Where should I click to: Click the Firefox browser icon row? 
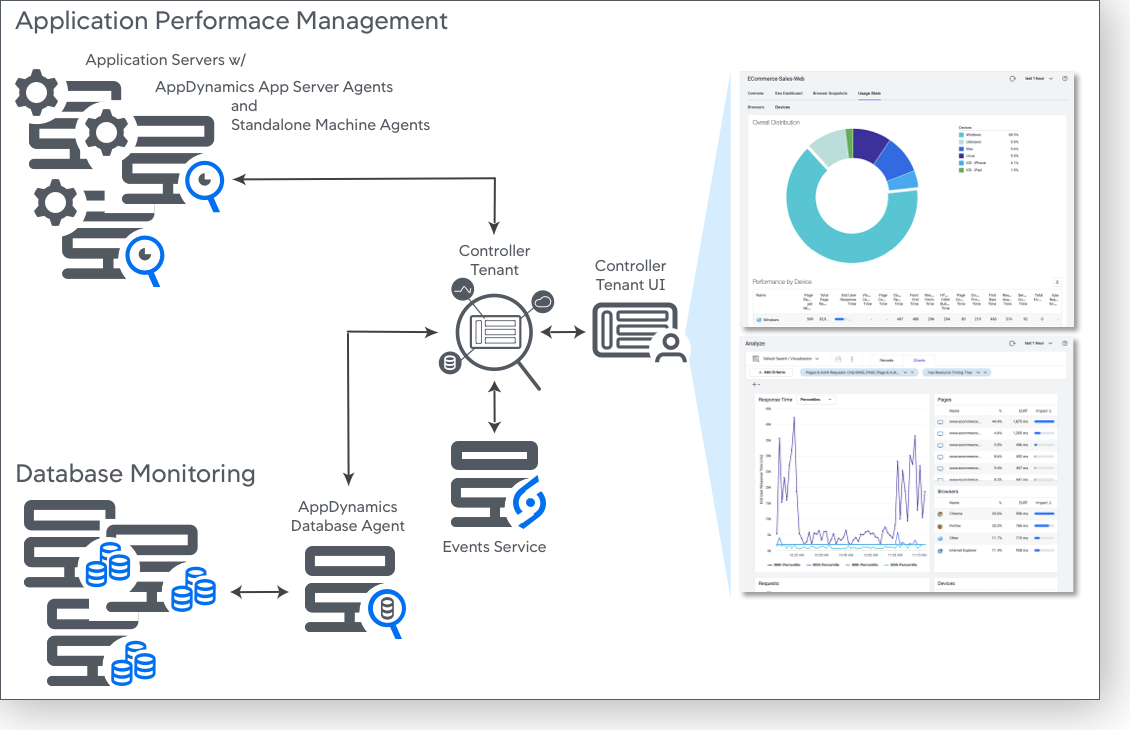[940, 526]
